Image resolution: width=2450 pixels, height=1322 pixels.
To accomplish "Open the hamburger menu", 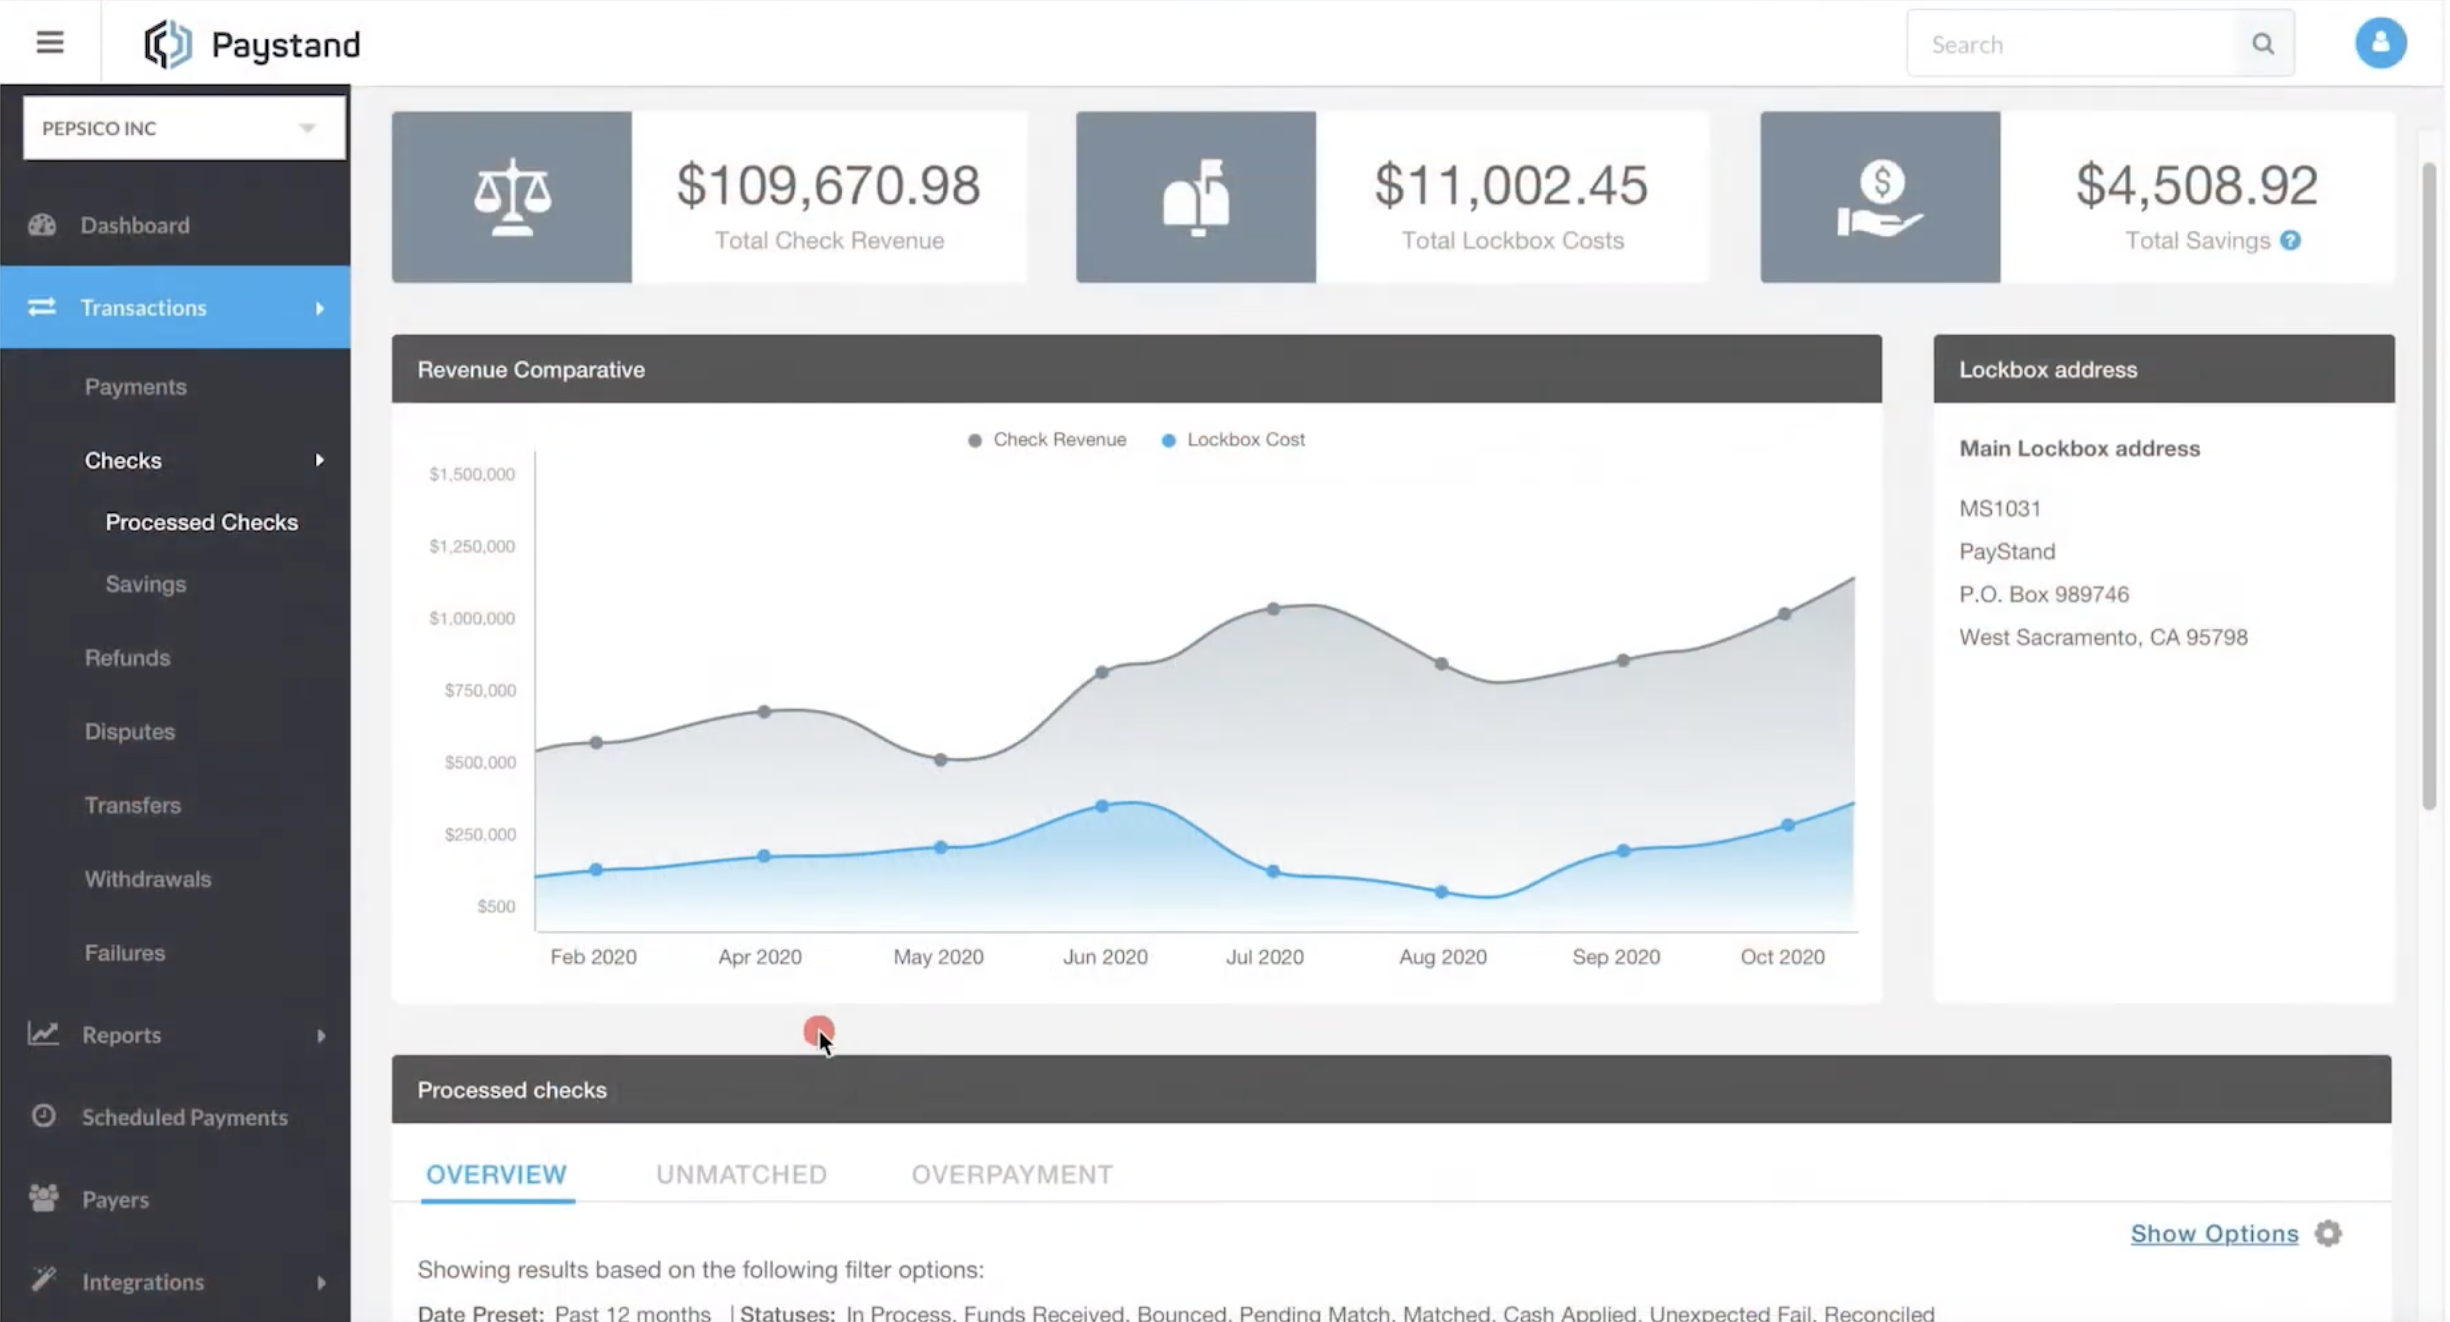I will tap(49, 42).
